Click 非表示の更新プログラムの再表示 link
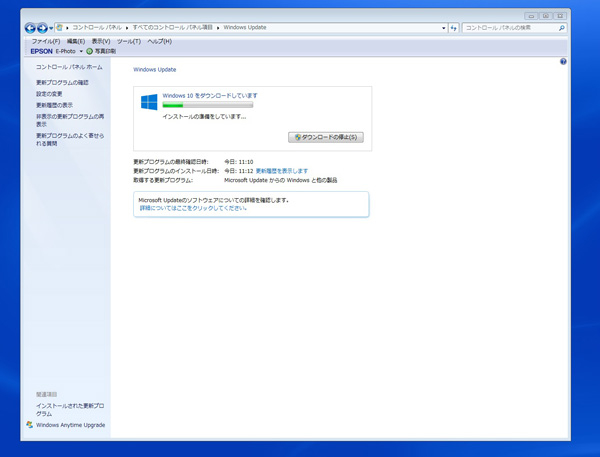Screen dimensions: 600x457 coord(70,120)
